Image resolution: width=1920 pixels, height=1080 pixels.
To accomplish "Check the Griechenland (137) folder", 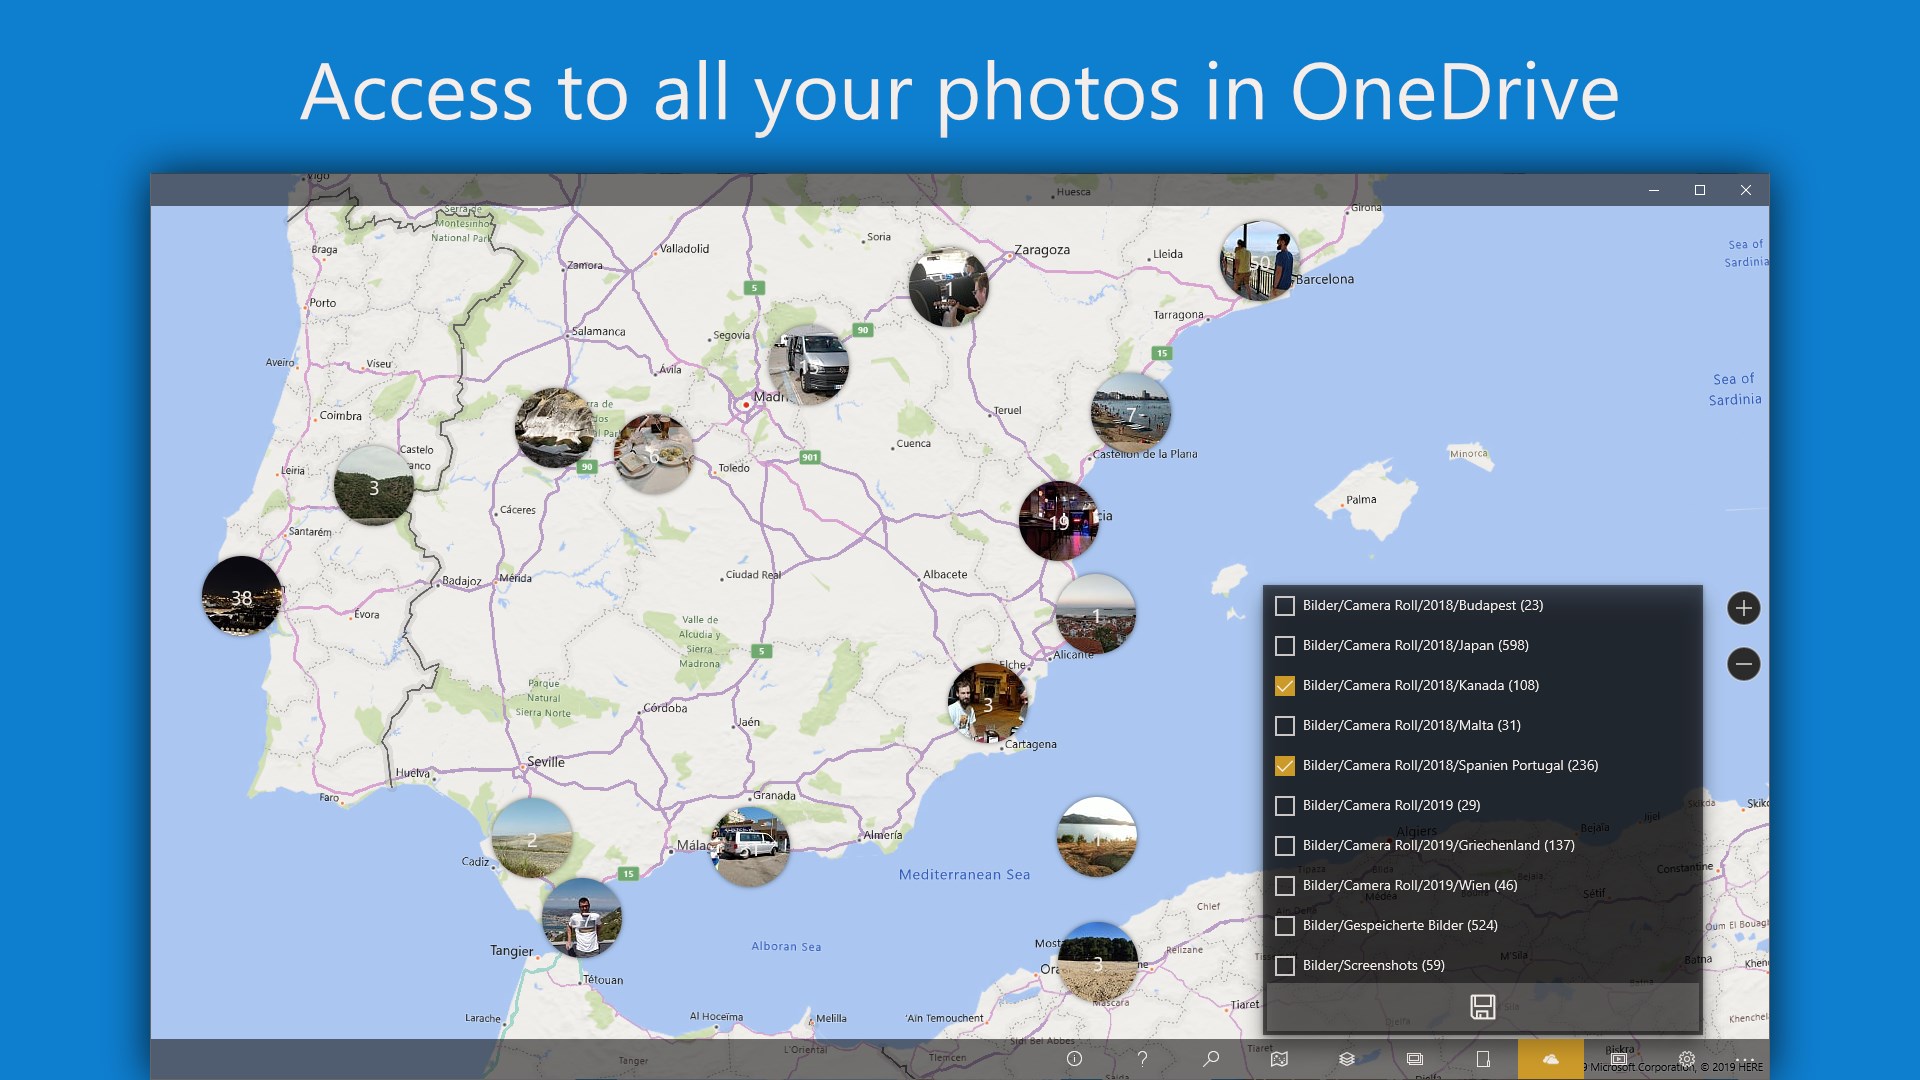I will tap(1285, 846).
